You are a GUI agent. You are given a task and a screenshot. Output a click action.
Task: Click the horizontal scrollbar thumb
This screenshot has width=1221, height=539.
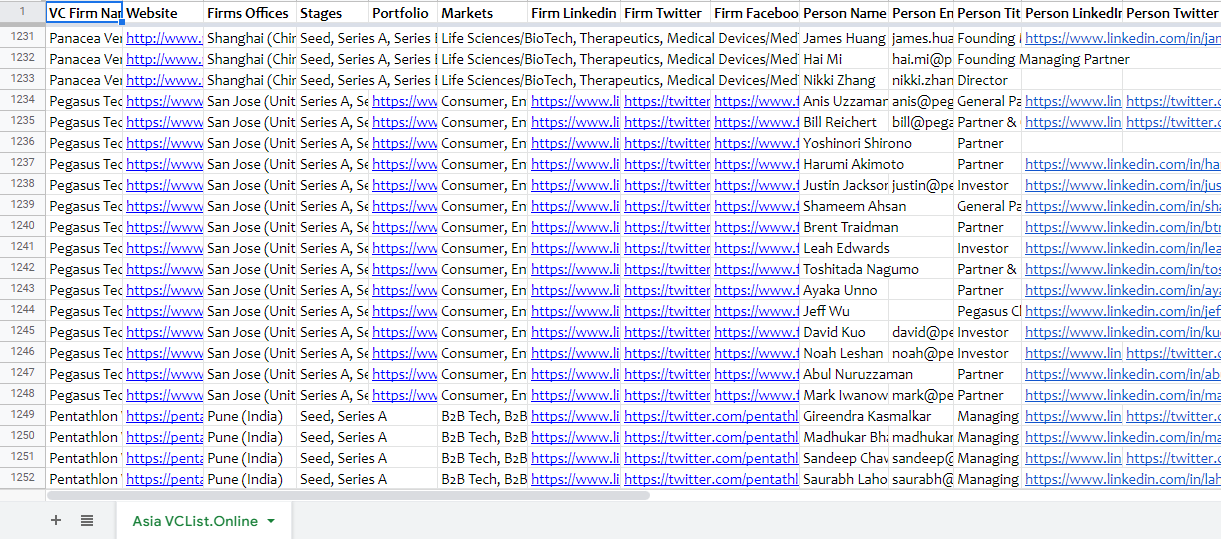[x=348, y=494]
